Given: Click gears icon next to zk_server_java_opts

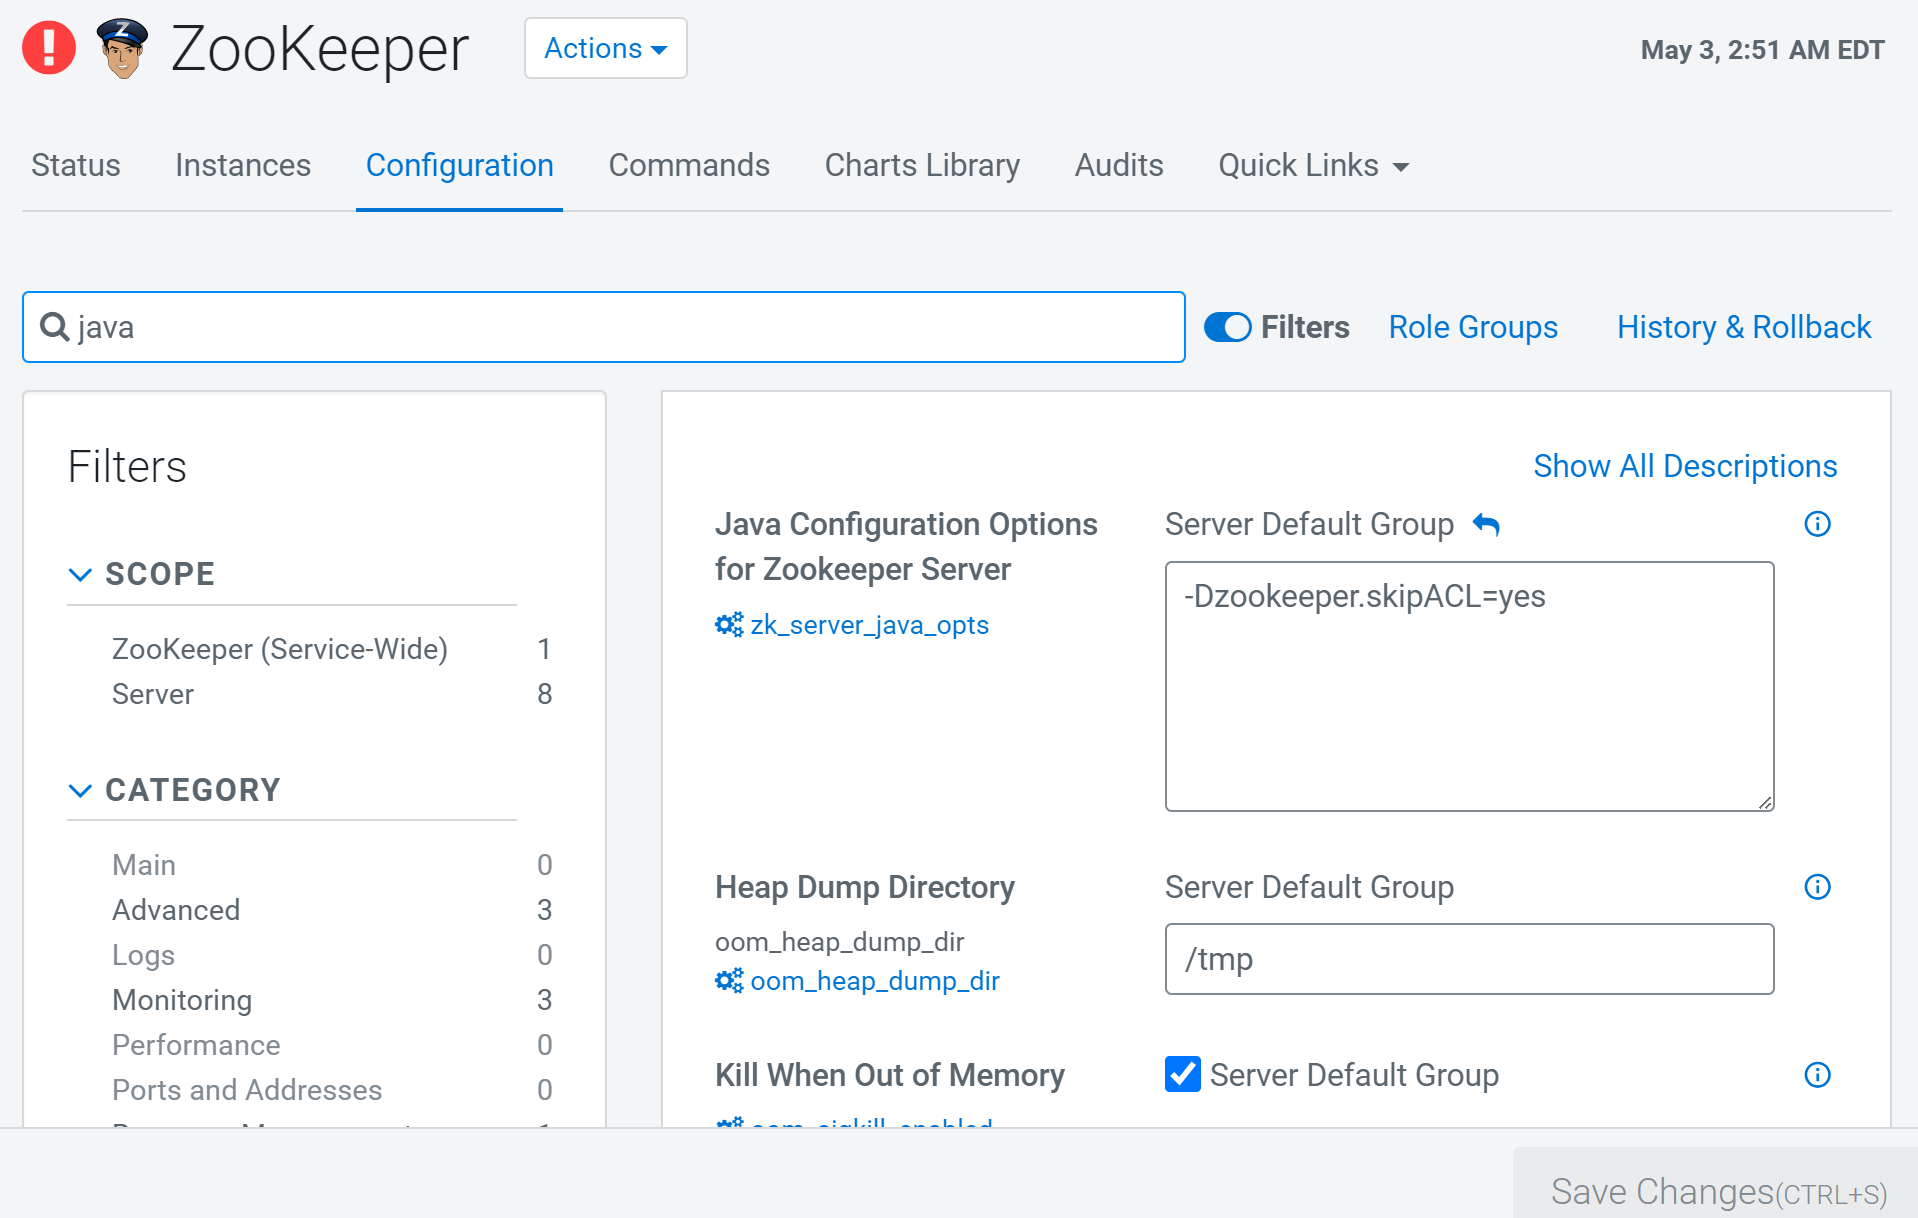Looking at the screenshot, I should 729,625.
